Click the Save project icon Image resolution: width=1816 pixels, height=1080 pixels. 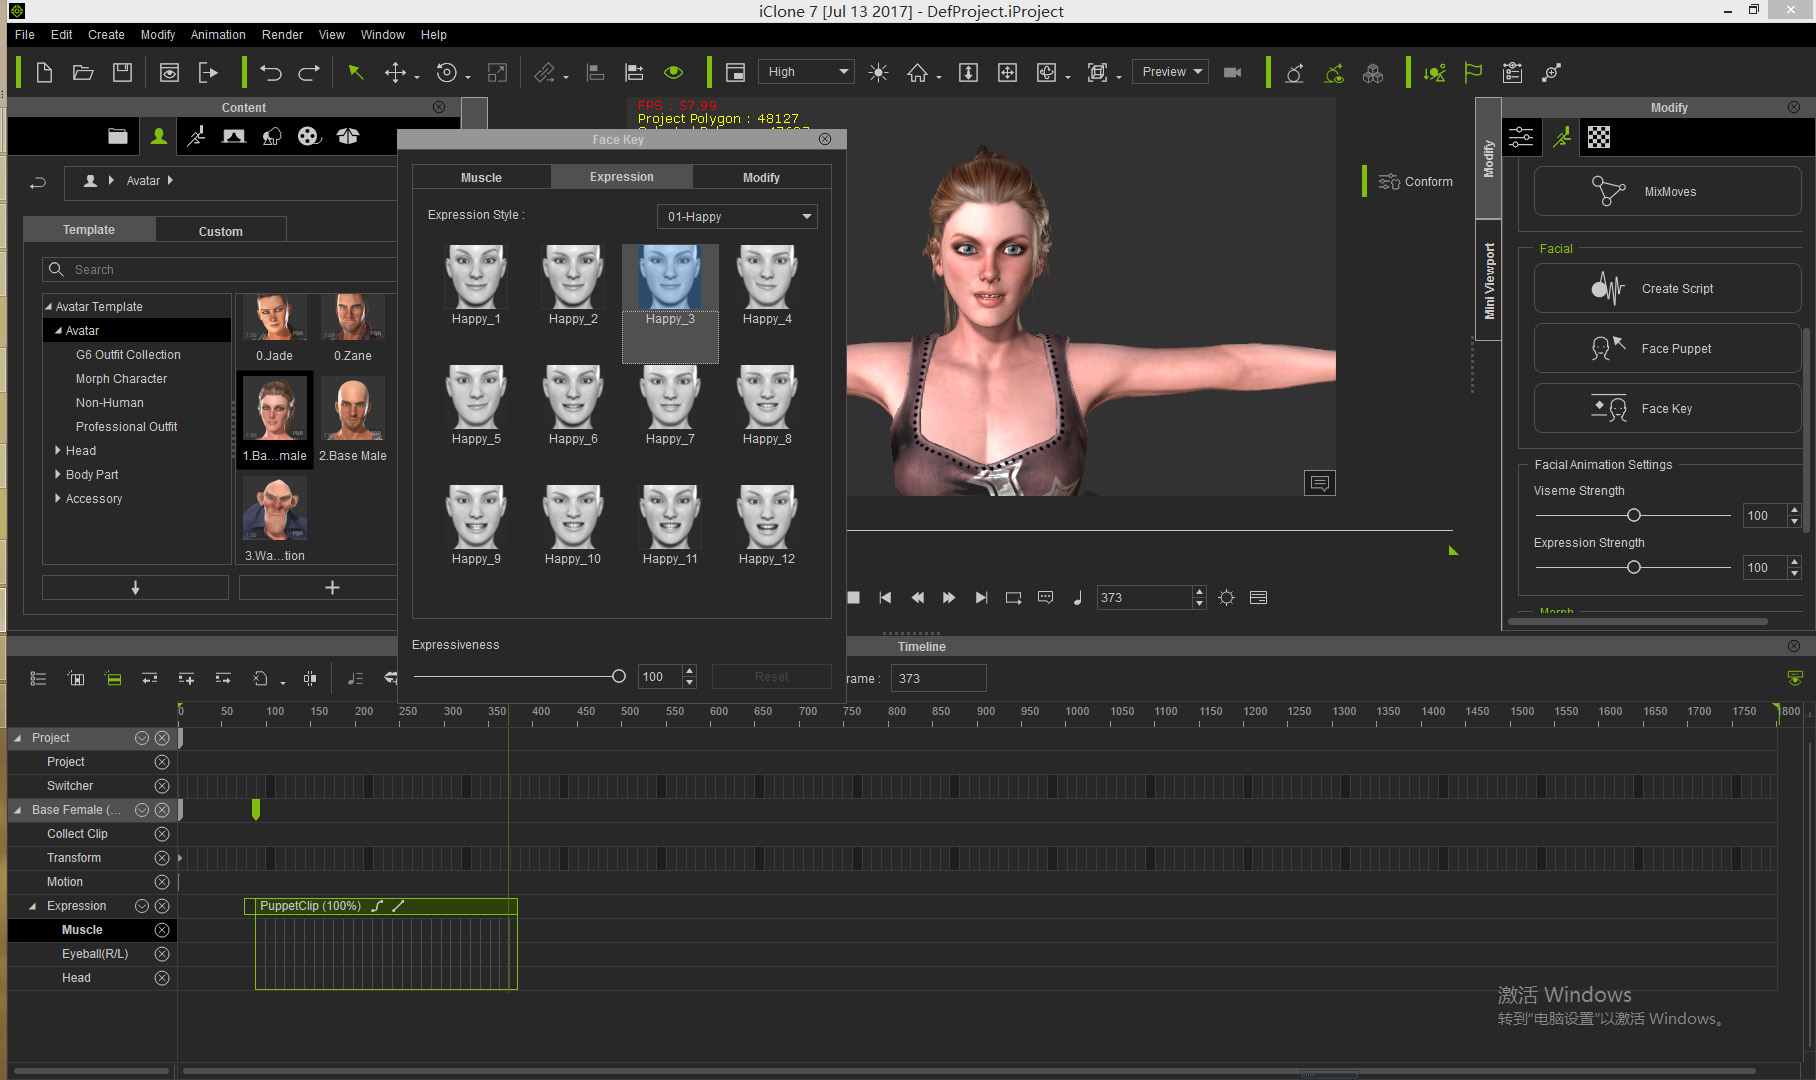click(122, 72)
